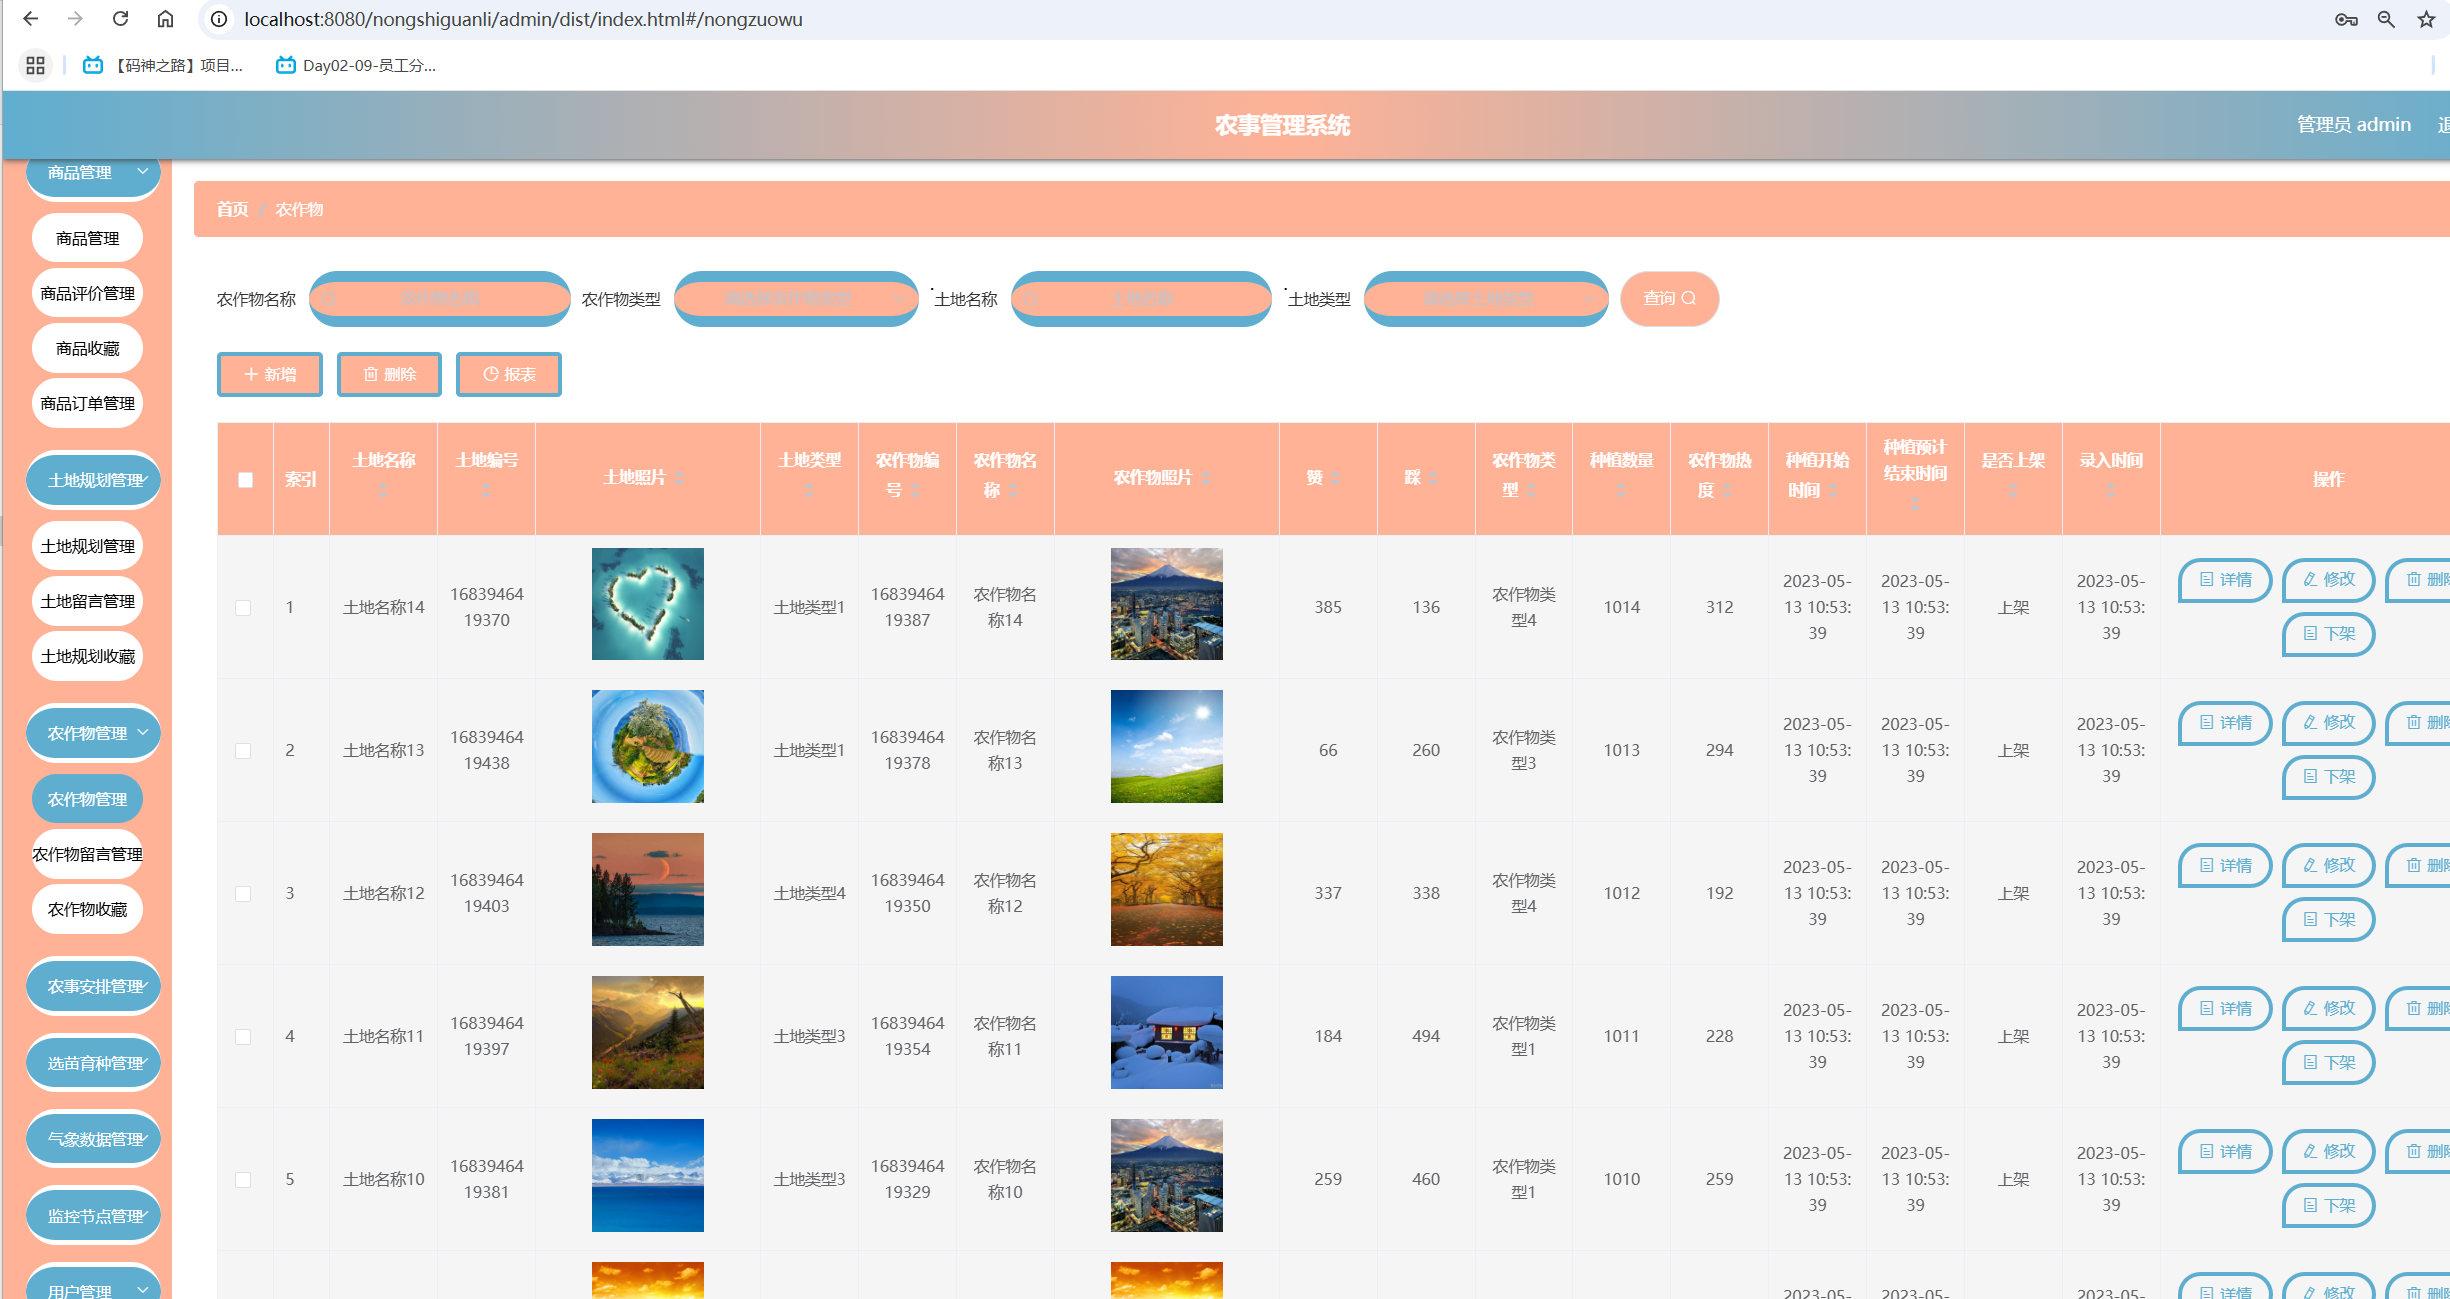Viewport: 2450px width, 1299px height.
Task: Check the row checkbox for 土地名称14
Action: (x=243, y=608)
